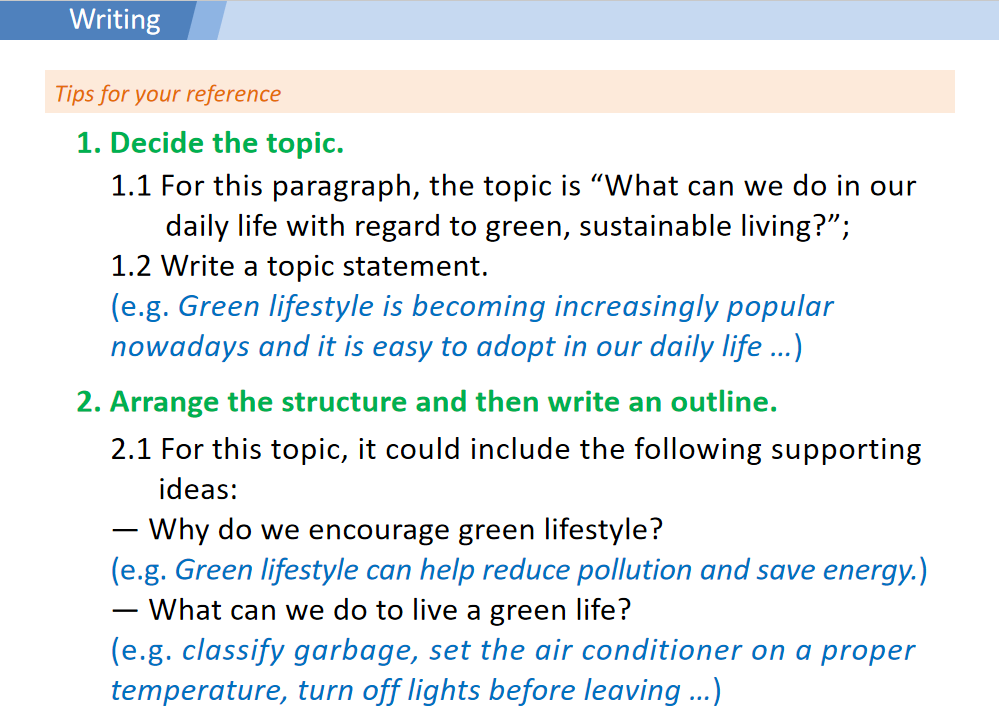Click the line starting '2.1 For this topic'
This screenshot has width=999, height=717.
515,449
